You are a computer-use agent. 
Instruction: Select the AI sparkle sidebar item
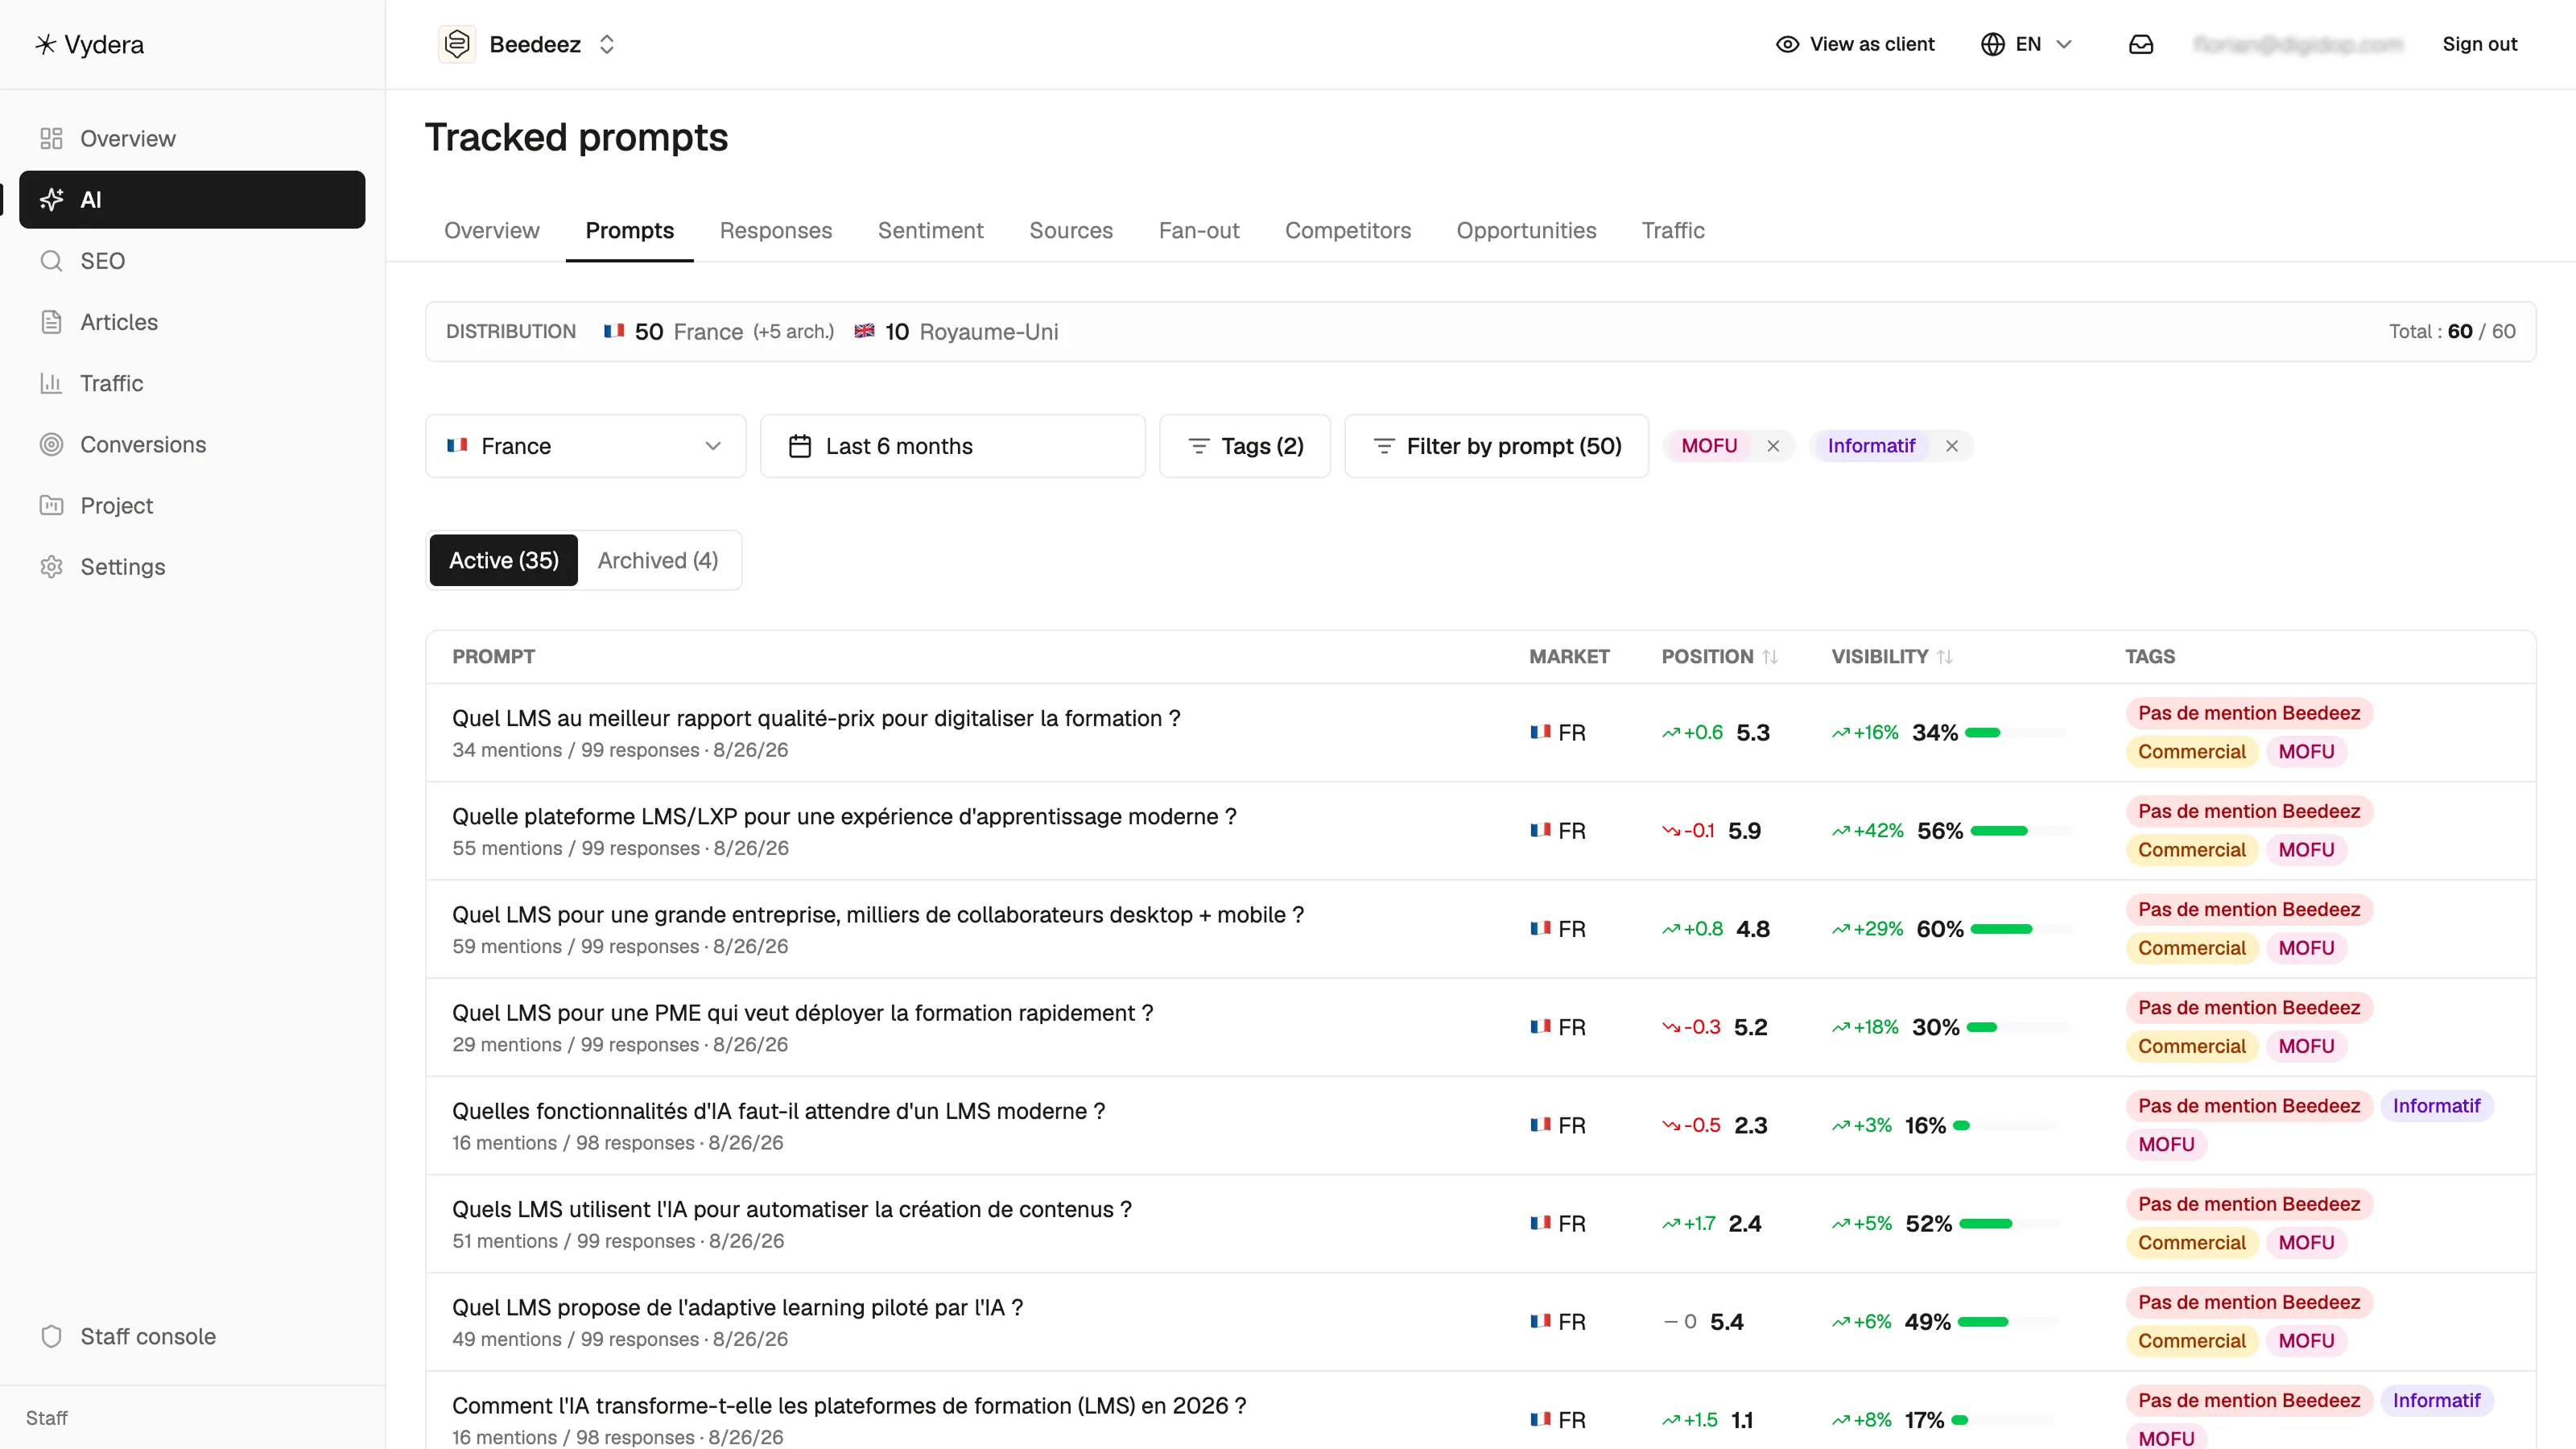[192, 200]
